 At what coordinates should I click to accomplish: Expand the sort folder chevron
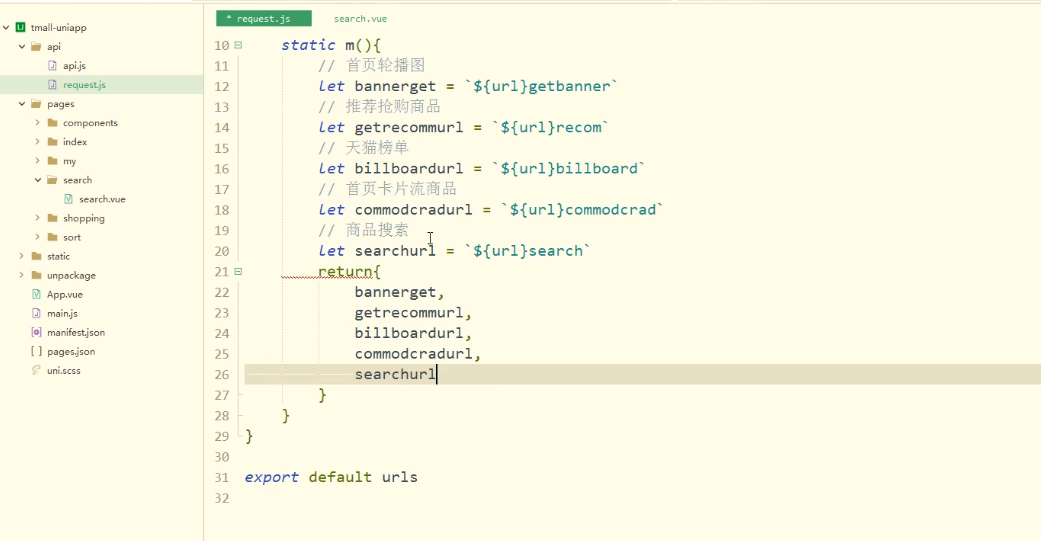pos(38,237)
